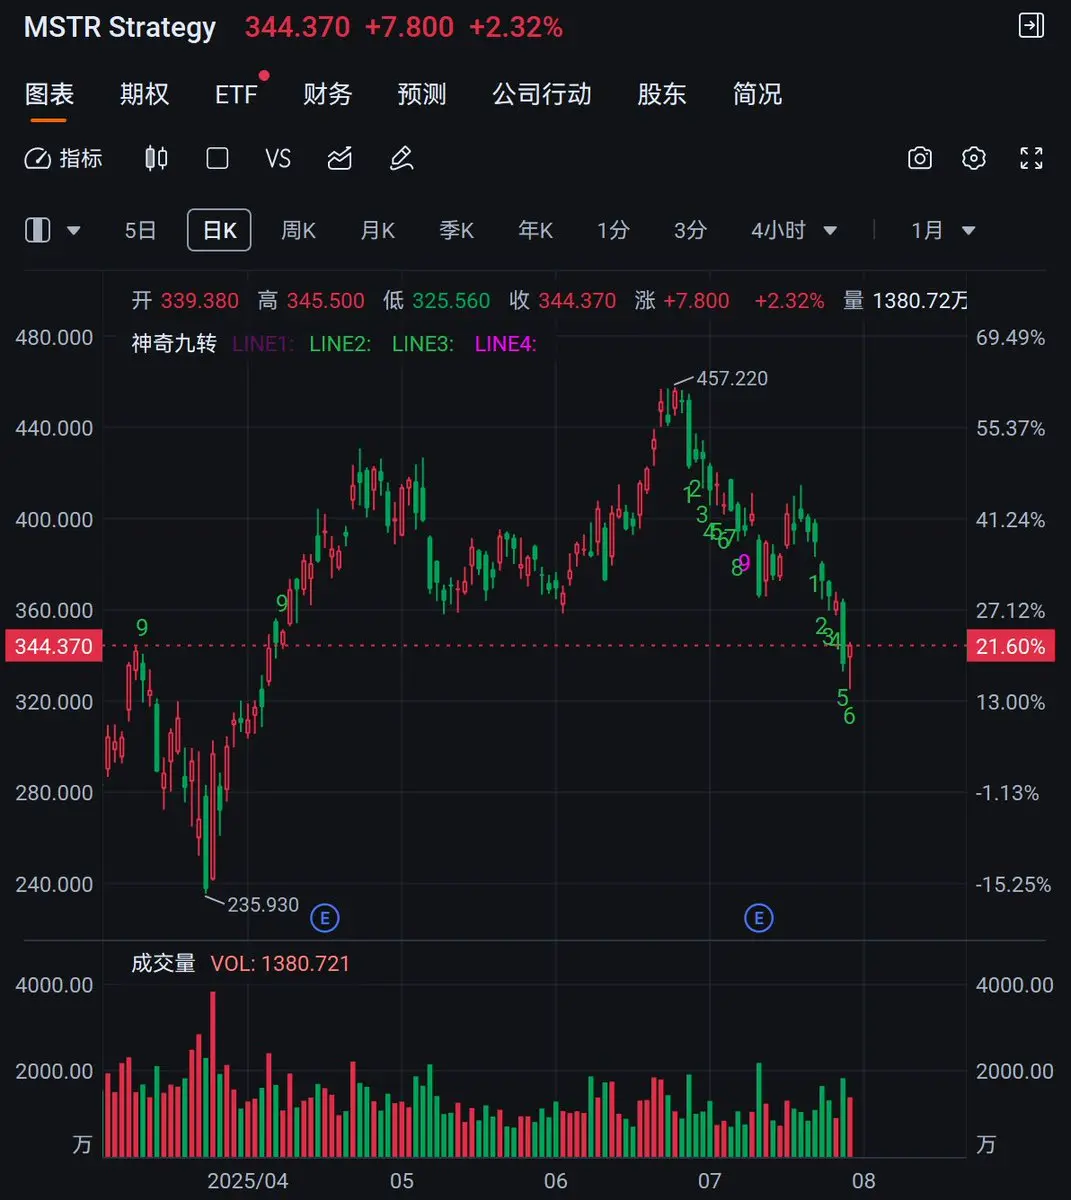Open the VS comparison tool
The width and height of the screenshot is (1071, 1200).
click(x=278, y=158)
